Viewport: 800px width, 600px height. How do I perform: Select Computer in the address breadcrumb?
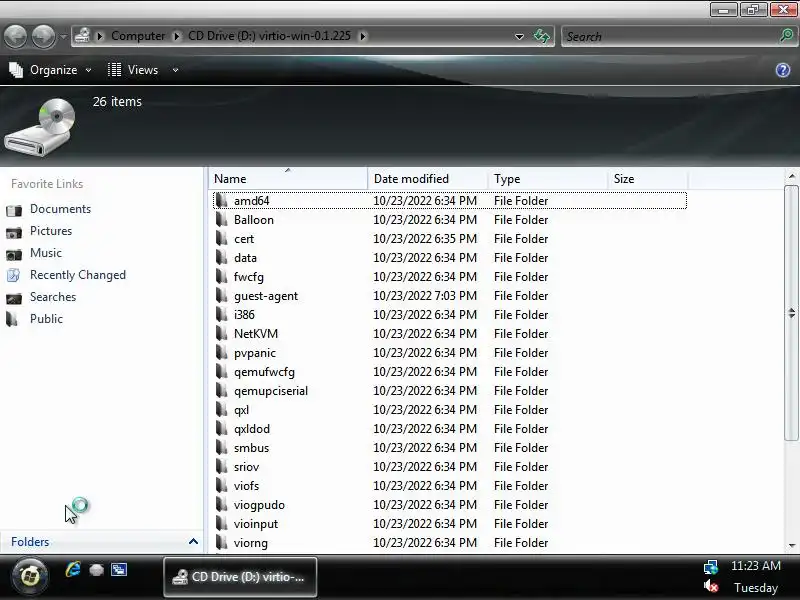click(x=138, y=36)
